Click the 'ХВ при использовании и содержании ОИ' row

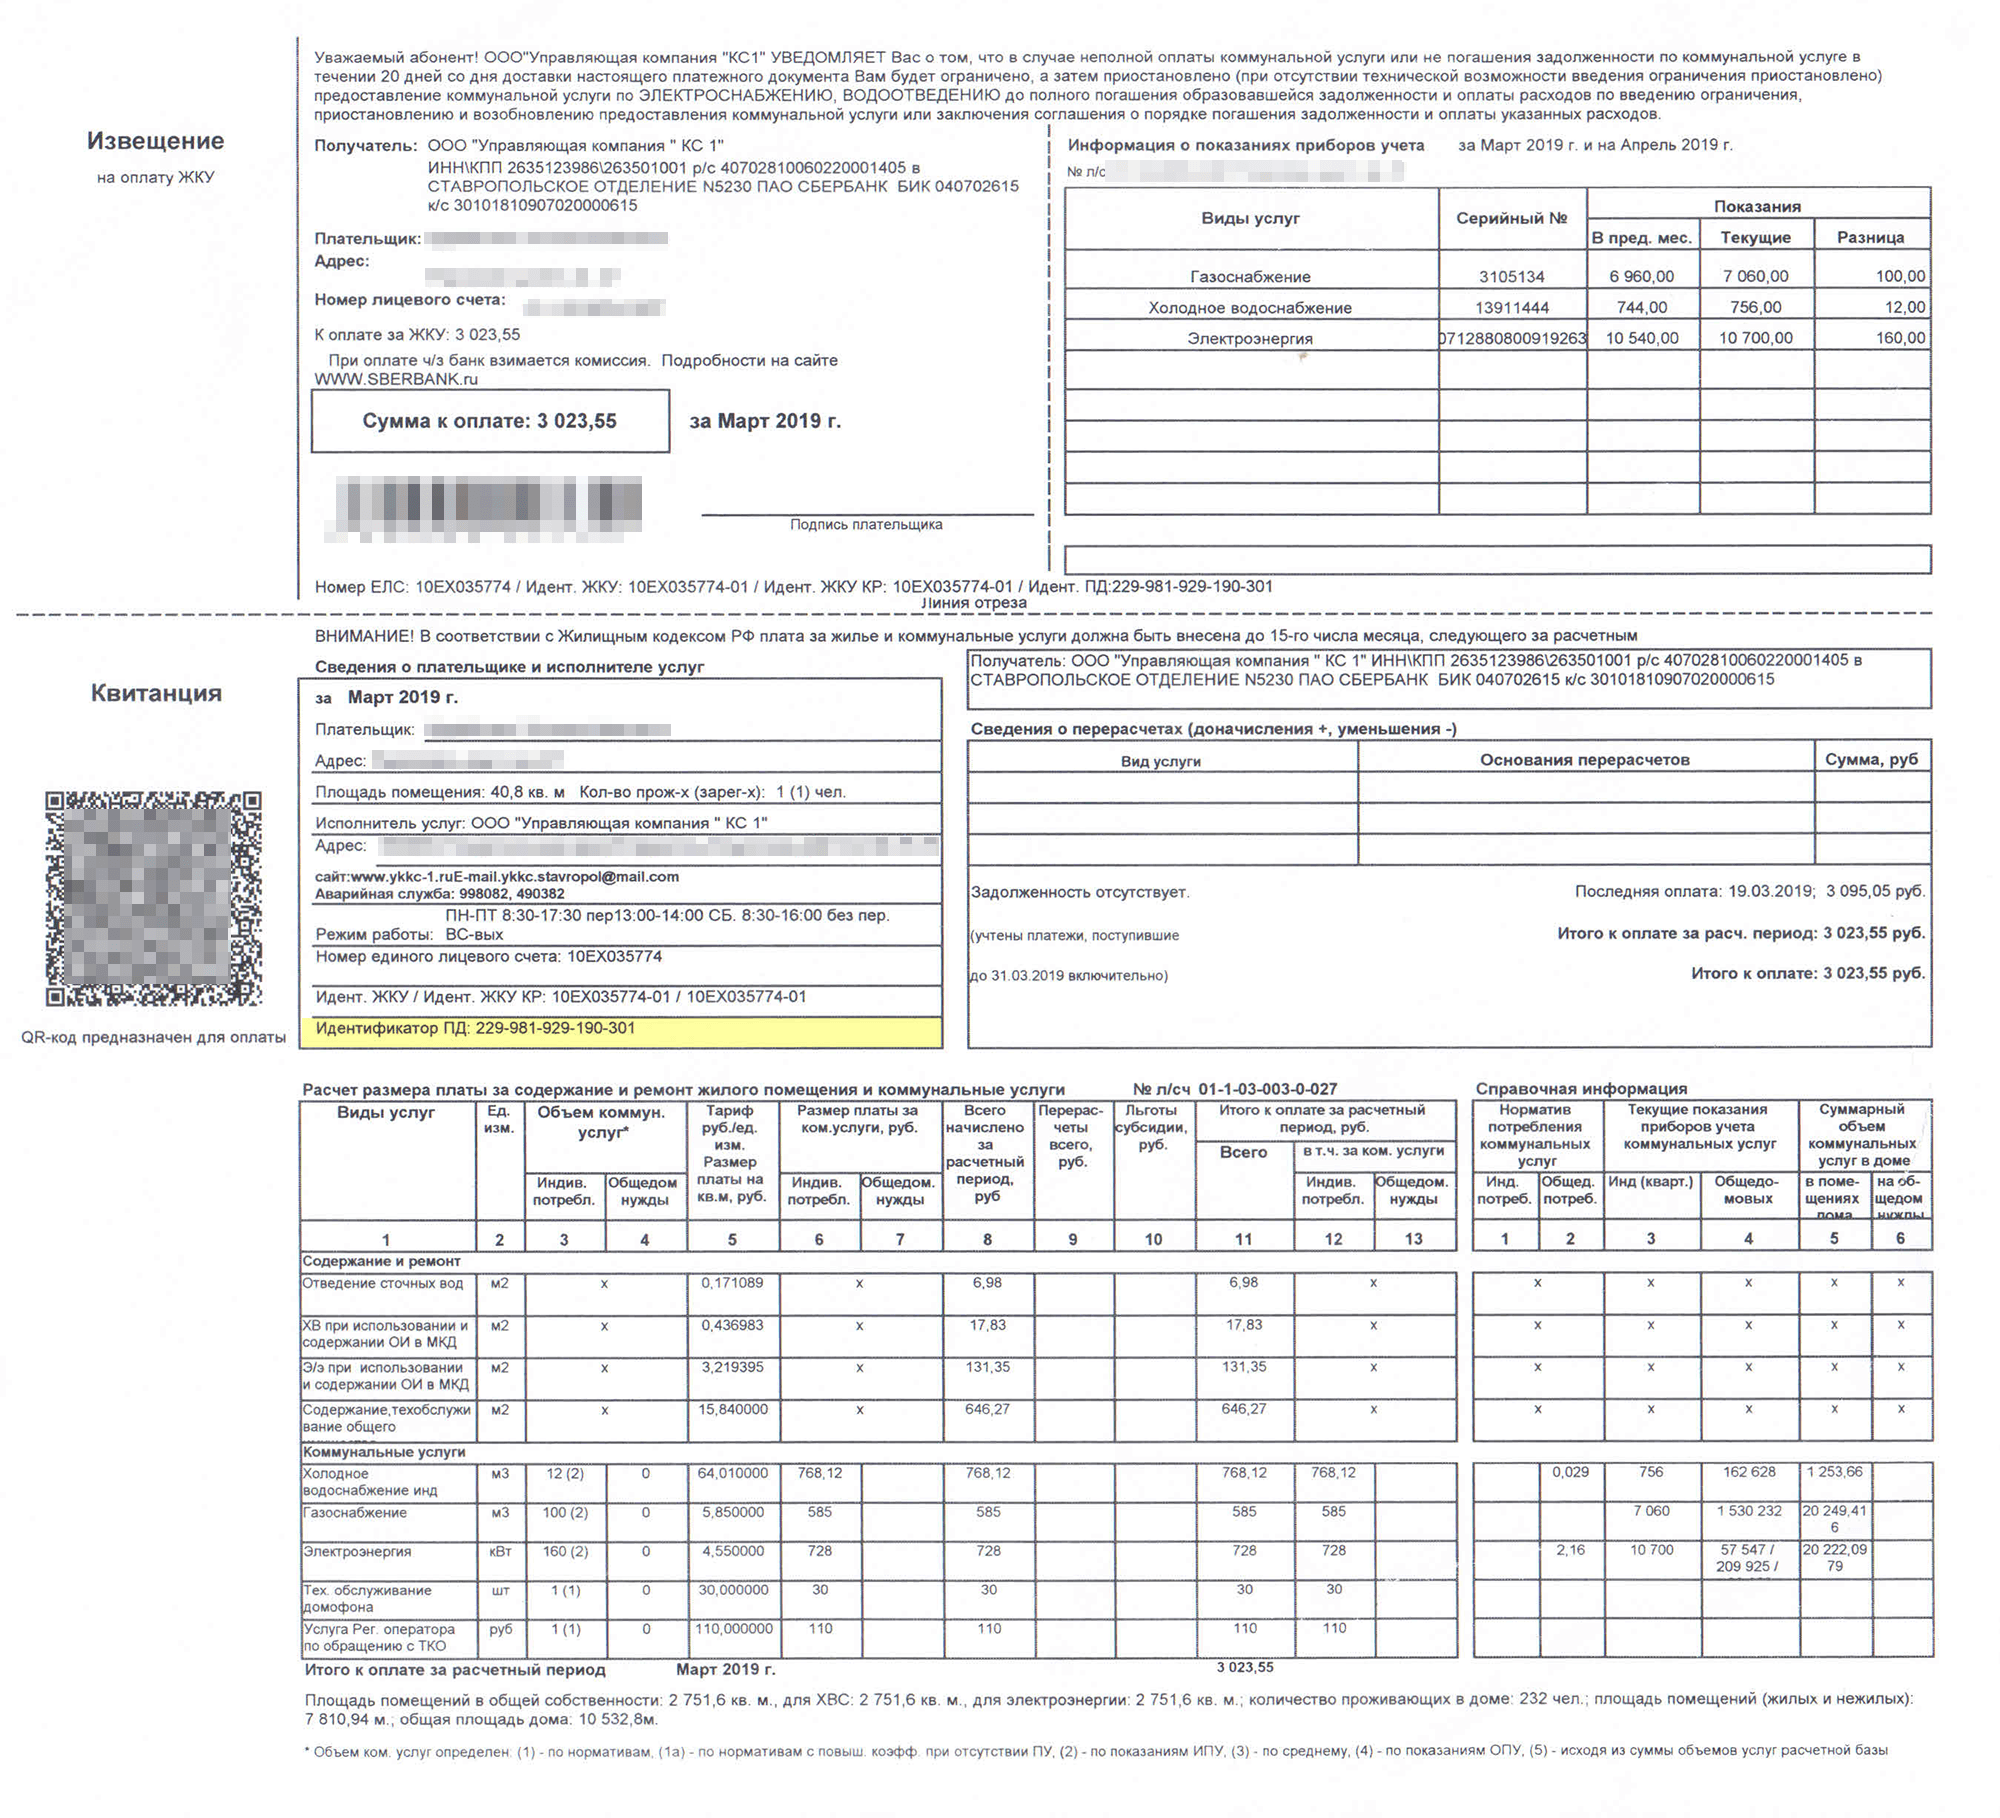pos(385,1334)
